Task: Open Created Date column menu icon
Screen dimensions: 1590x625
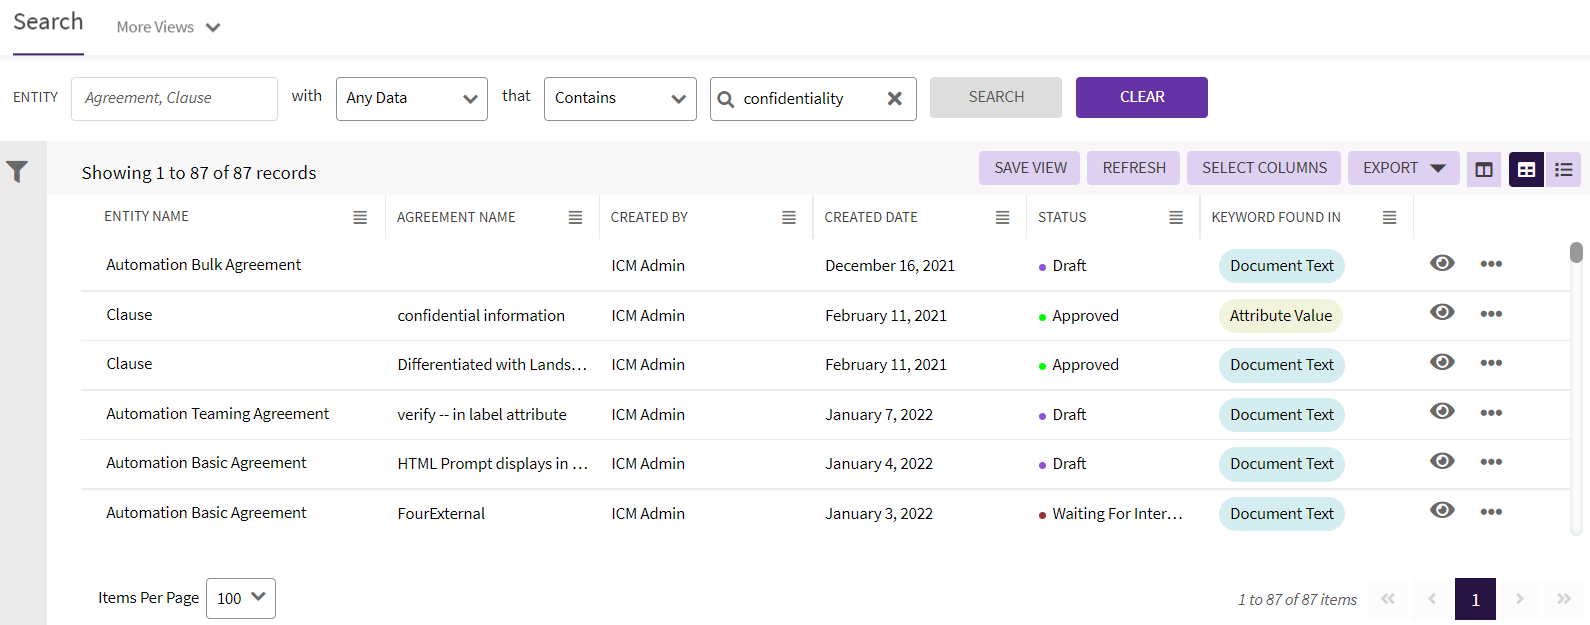Action: (1002, 217)
